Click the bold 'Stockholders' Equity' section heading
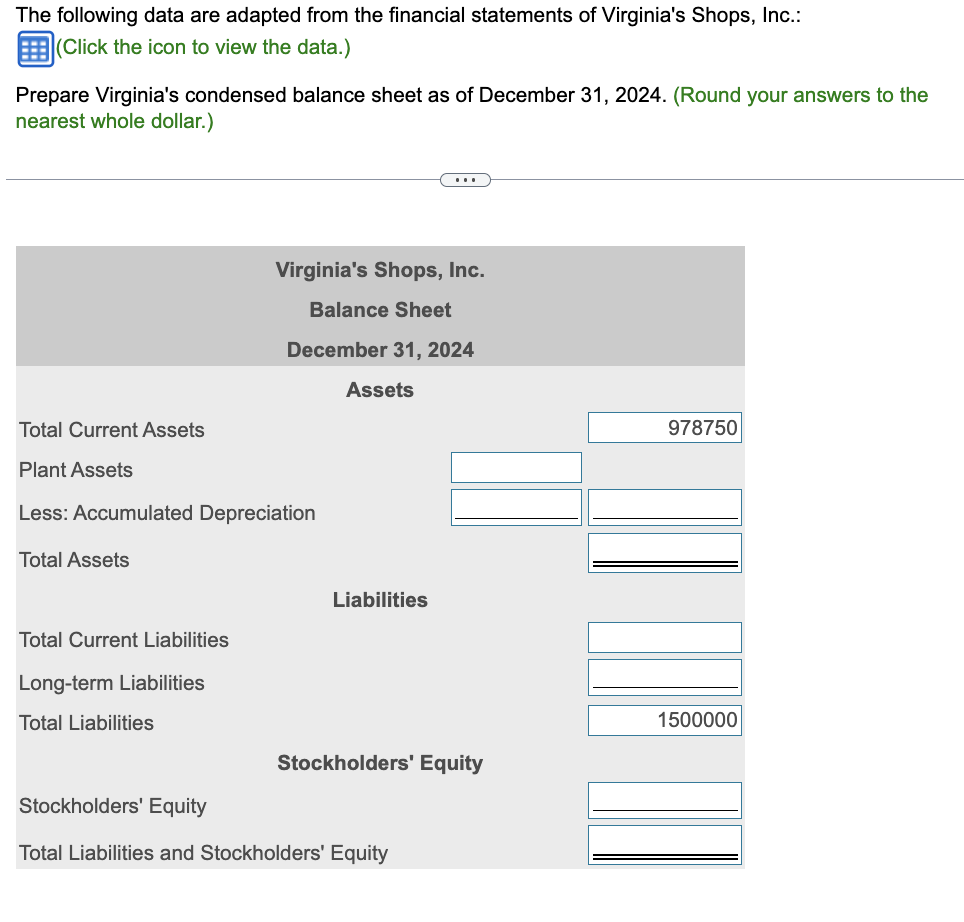964x922 pixels. pyautogui.click(x=380, y=763)
